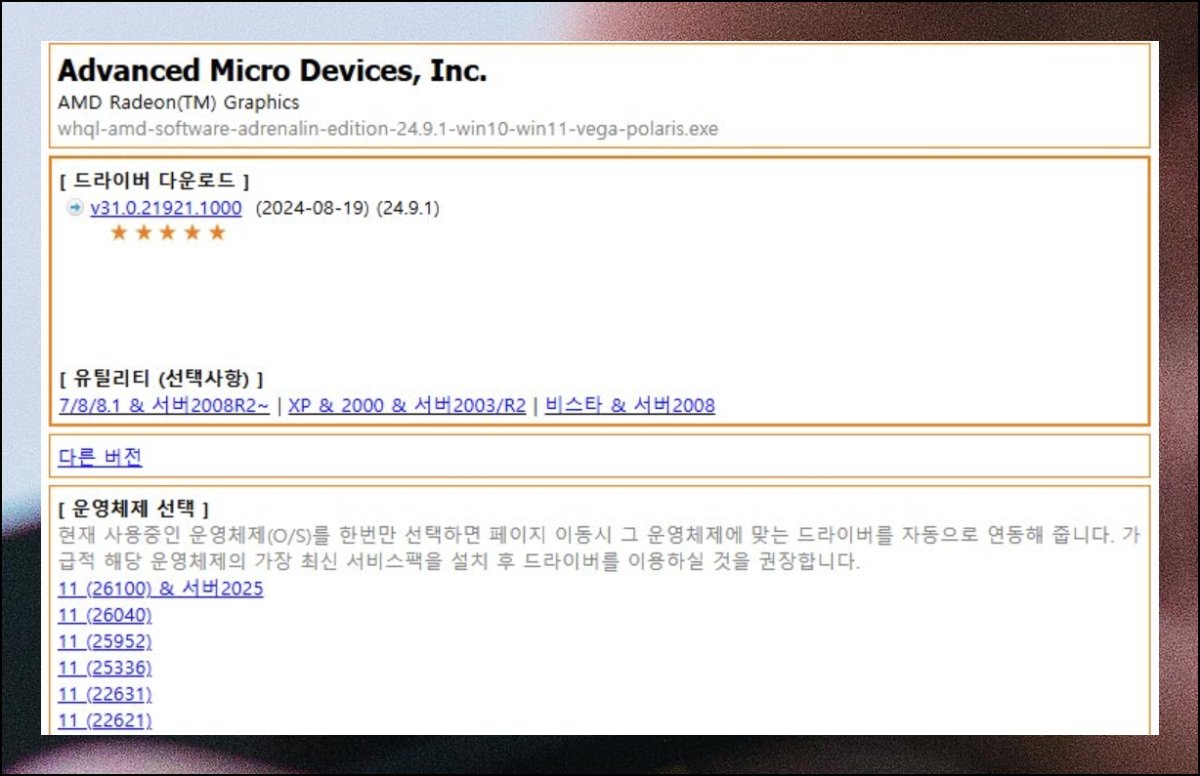Screen dimensions: 1200x776
Task: Click the whql-amd-software-adrenalin-edition exe filename
Action: (388, 129)
